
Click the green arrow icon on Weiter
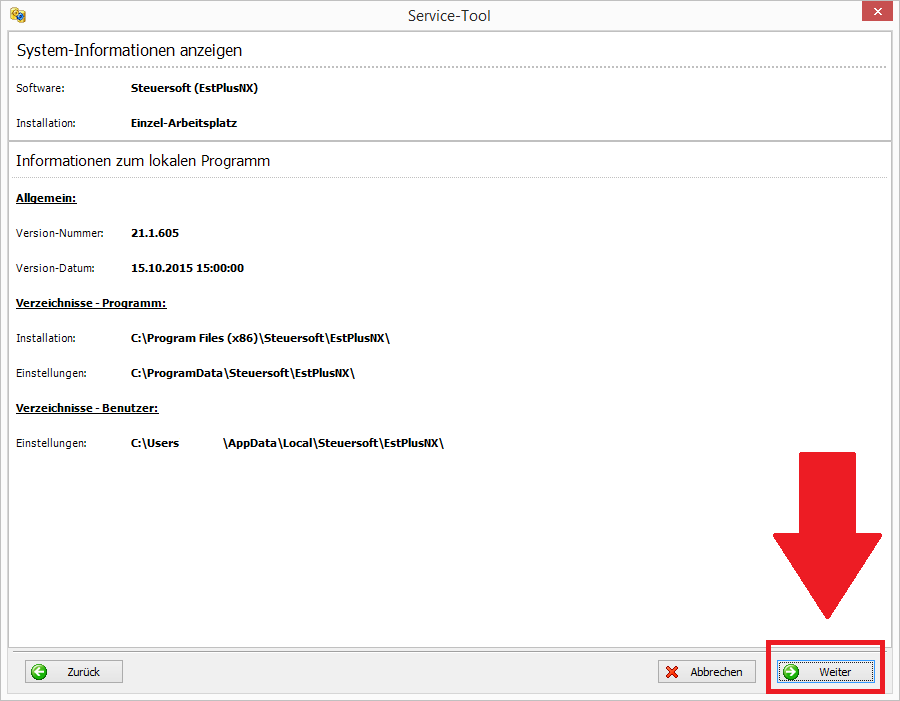click(791, 672)
